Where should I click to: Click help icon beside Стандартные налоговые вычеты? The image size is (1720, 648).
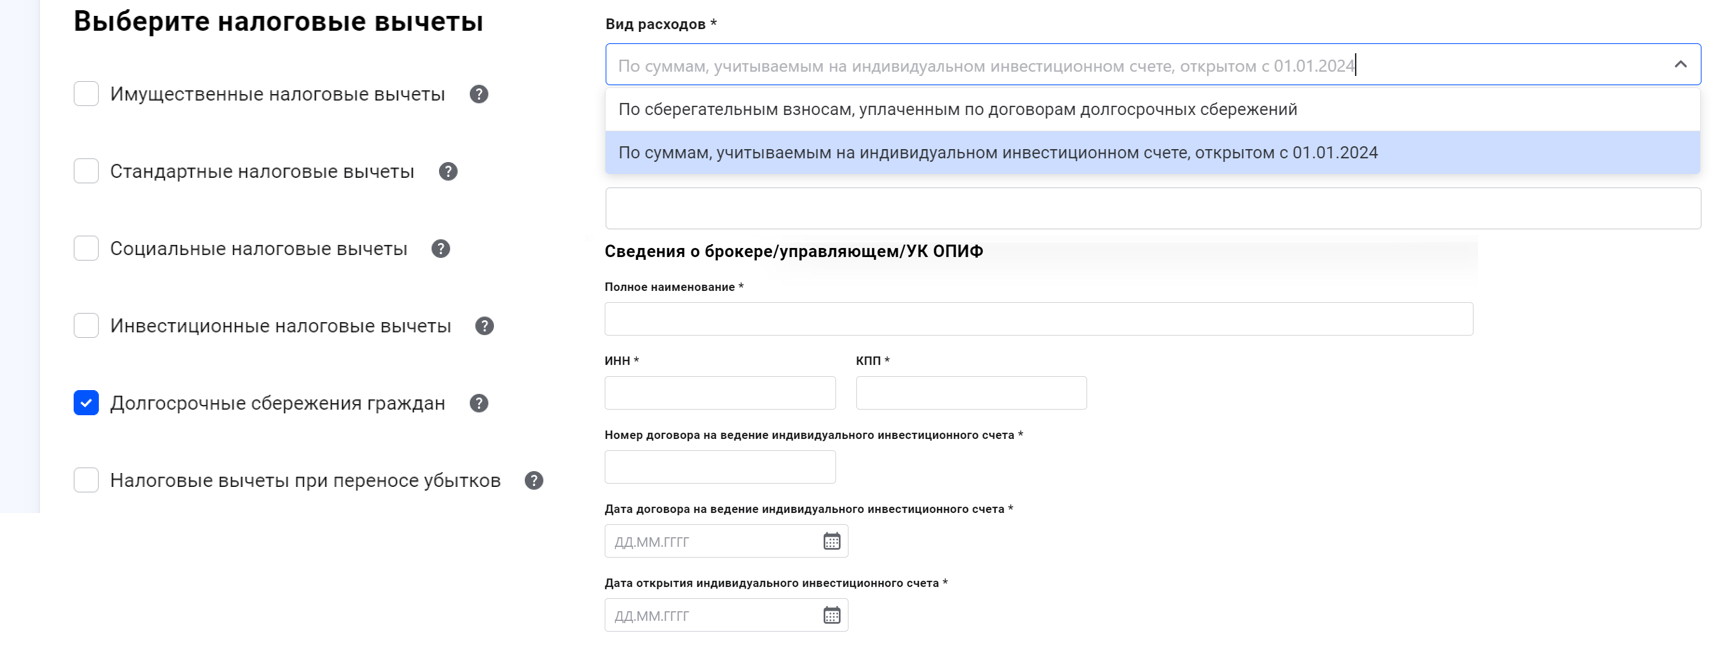click(x=448, y=172)
